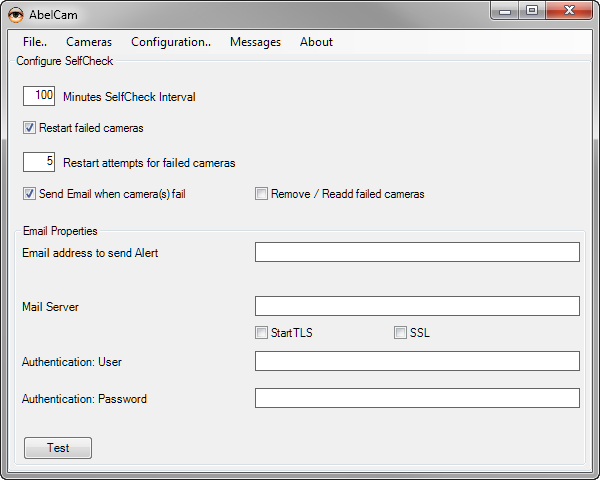Click the AbelCam eye icon in title bar
Screen dimensions: 600x480
[x=16, y=12]
